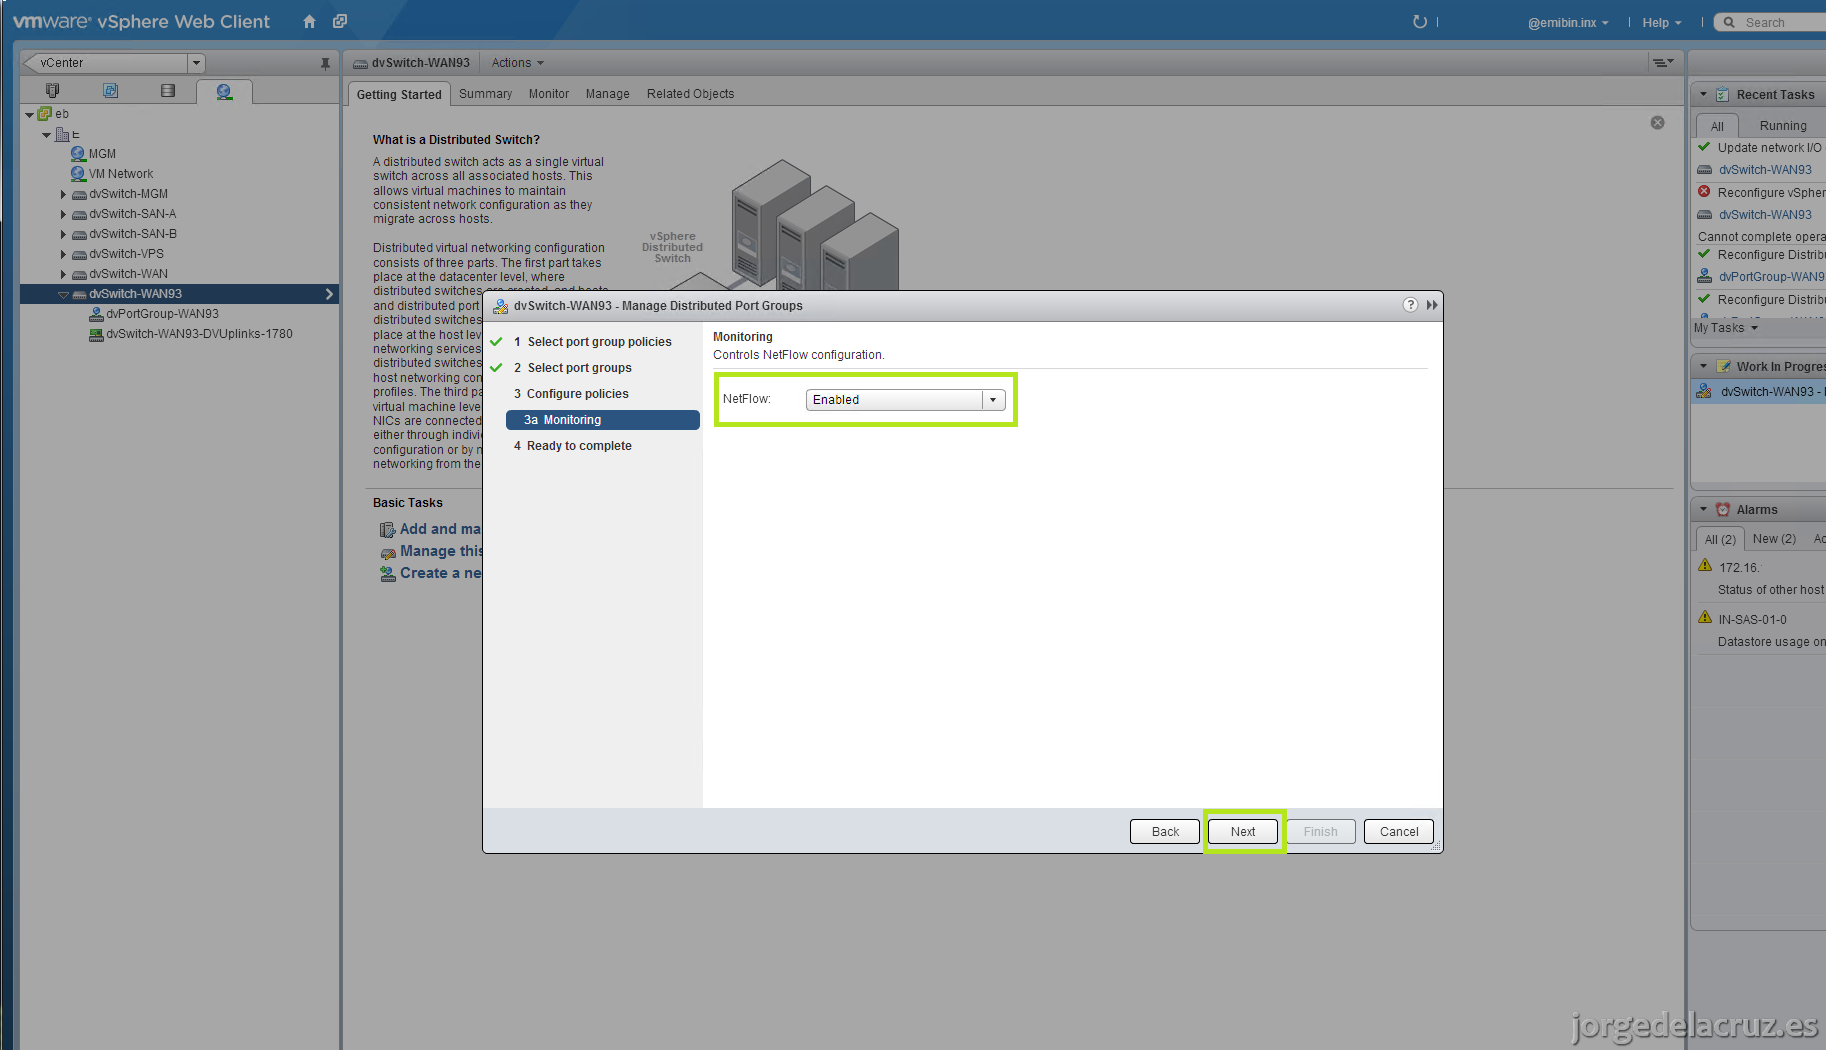
Task: Close the Getting Started info panel
Action: (x=1657, y=123)
